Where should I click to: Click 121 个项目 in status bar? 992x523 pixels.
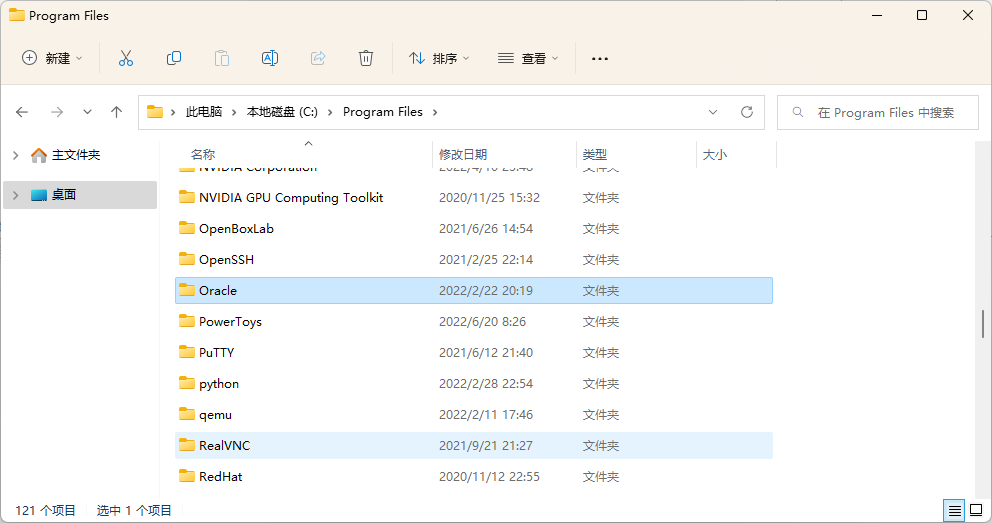click(x=46, y=510)
